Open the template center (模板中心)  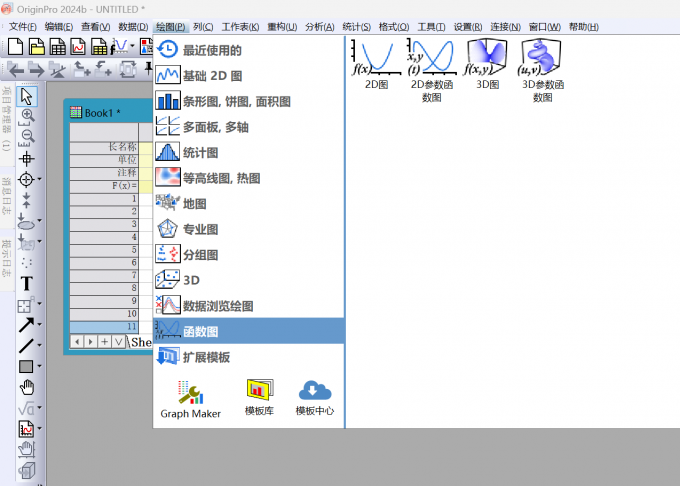tap(315, 398)
